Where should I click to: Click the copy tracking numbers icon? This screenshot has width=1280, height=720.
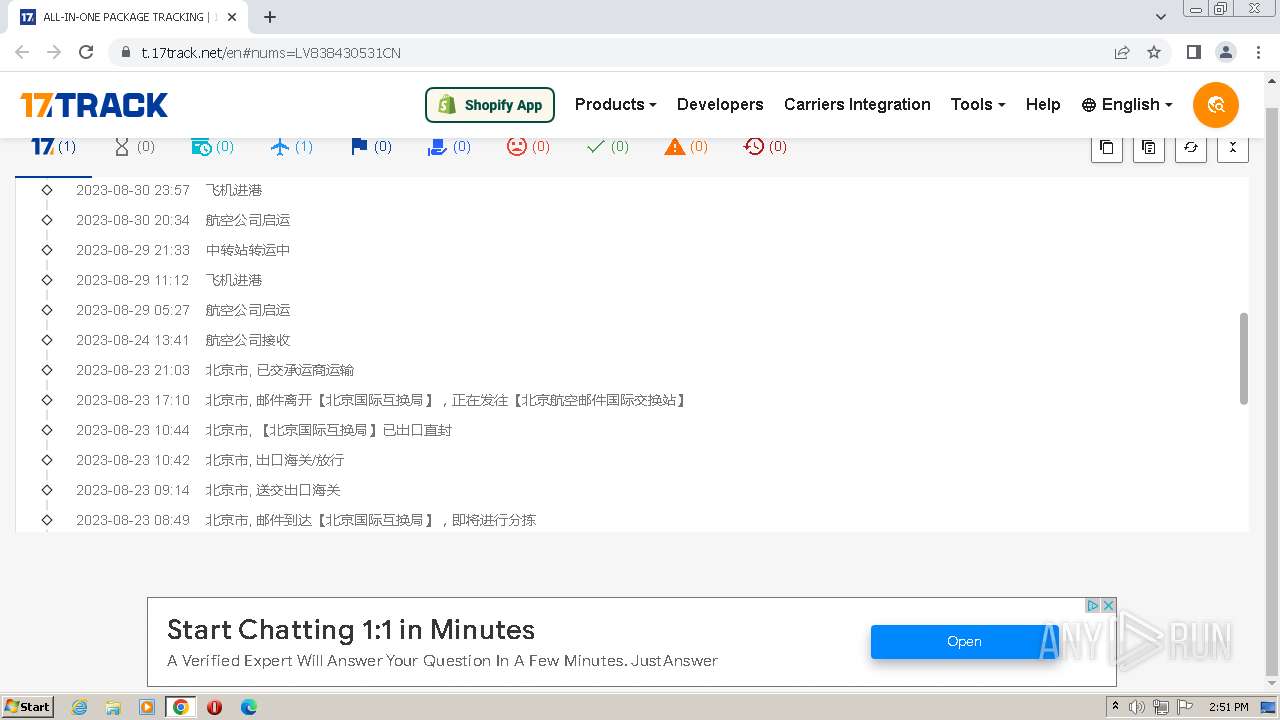[x=1106, y=147]
